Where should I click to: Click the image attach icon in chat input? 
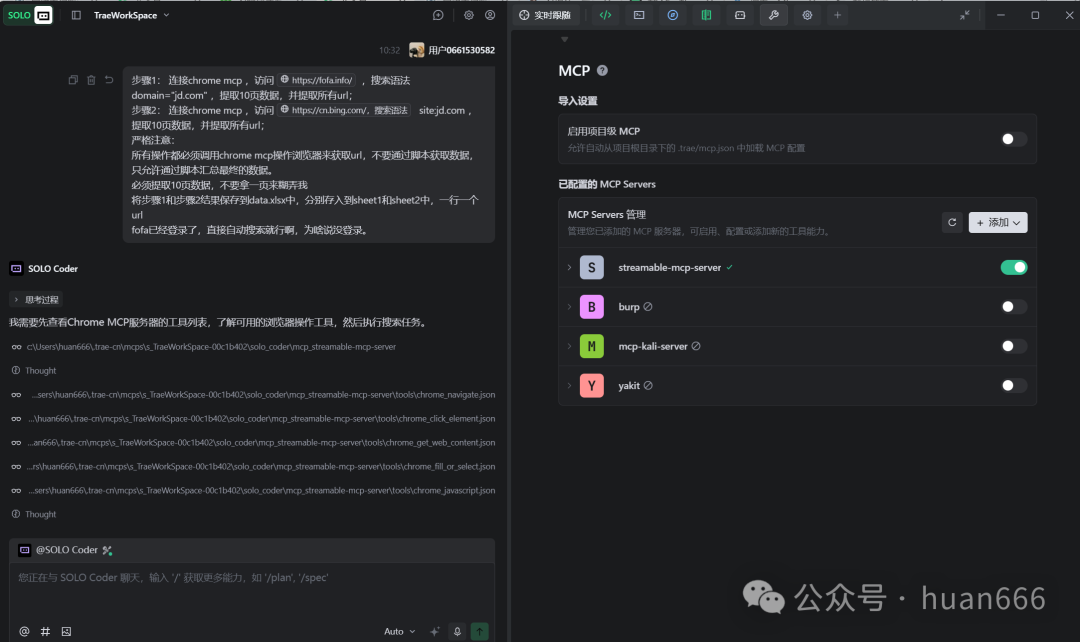click(66, 631)
